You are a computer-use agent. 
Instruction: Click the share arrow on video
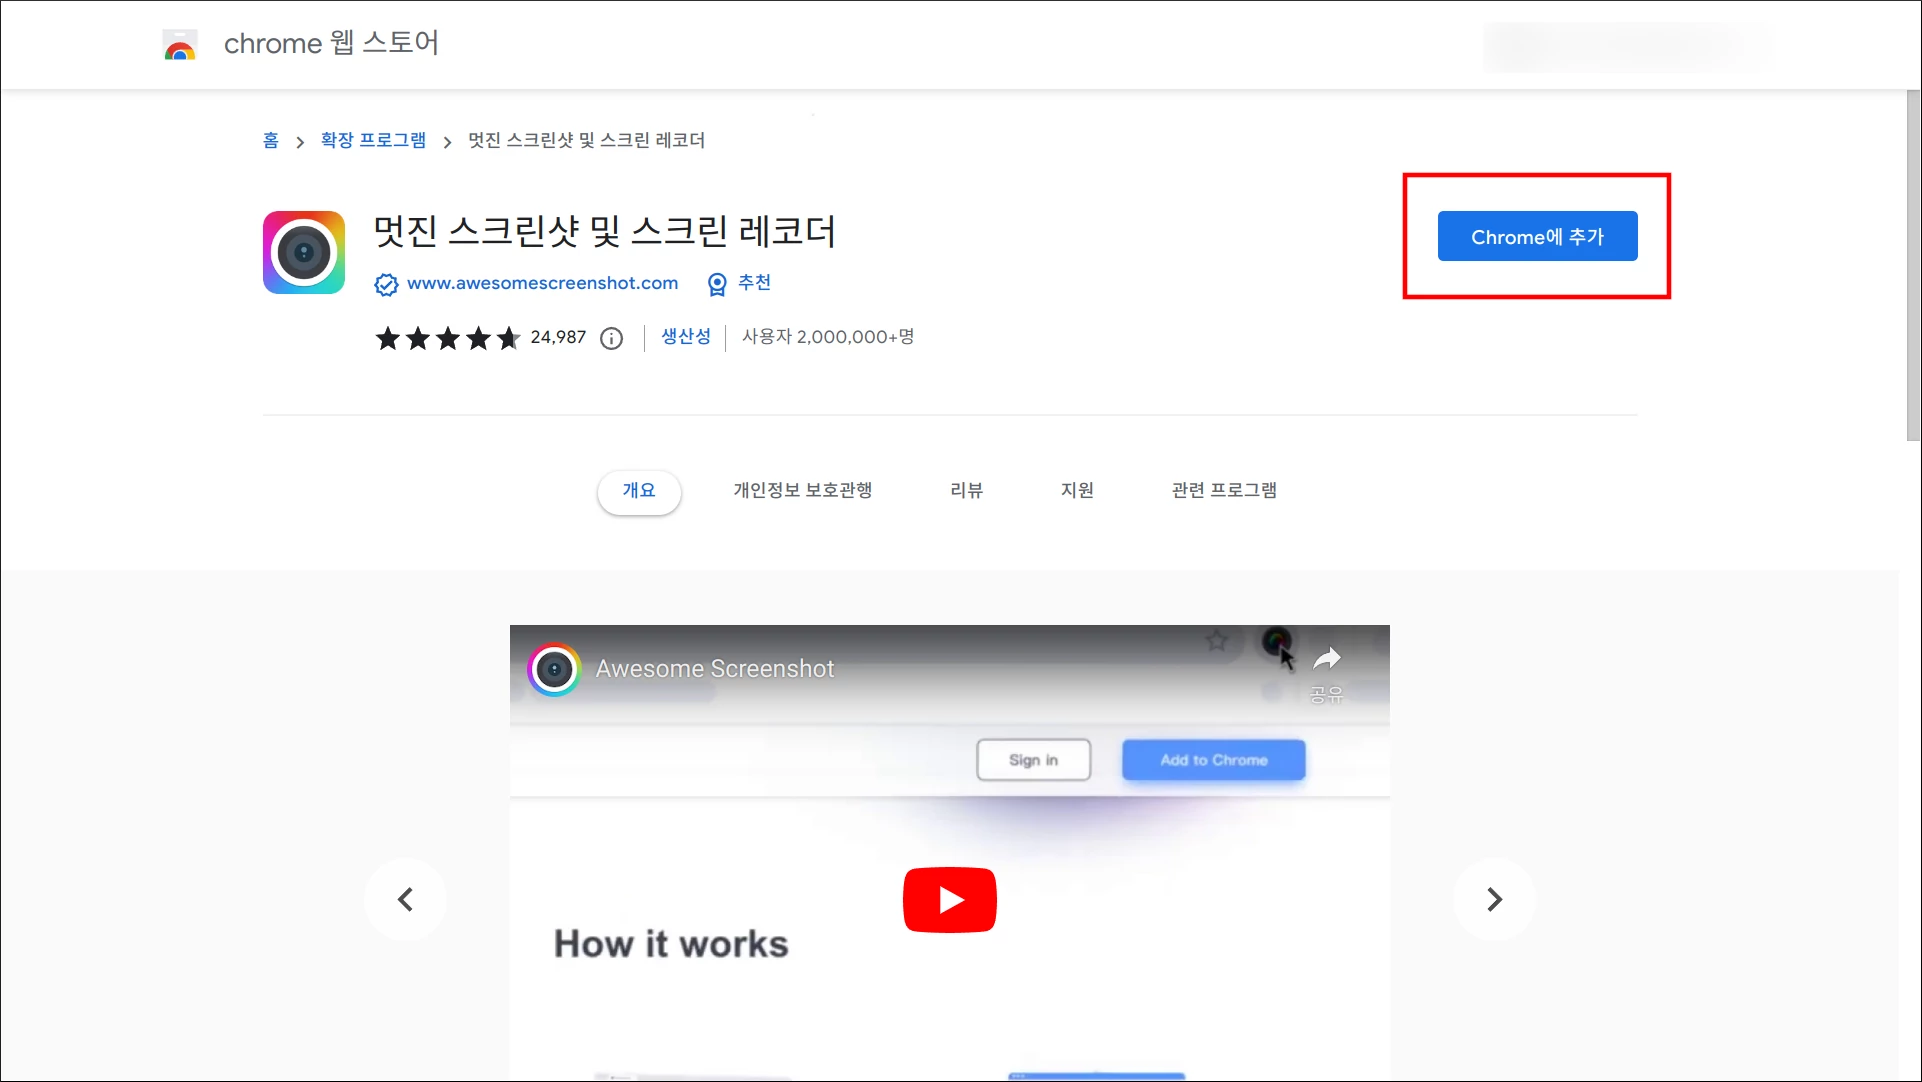(x=1326, y=659)
